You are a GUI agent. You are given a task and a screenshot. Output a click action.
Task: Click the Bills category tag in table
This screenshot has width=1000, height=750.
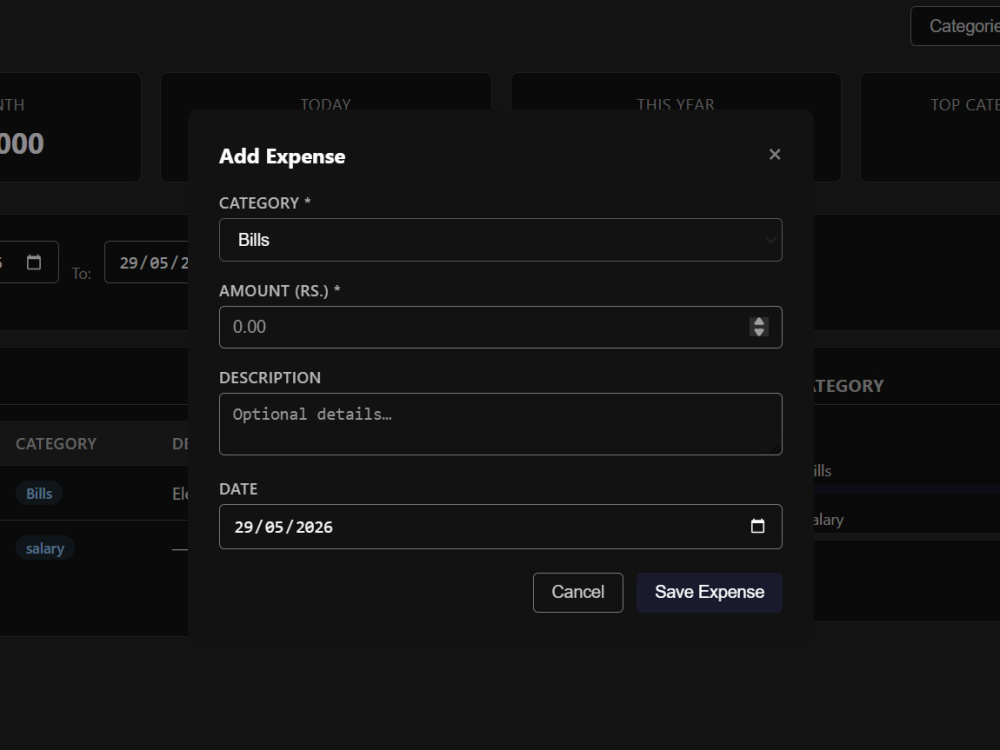(39, 494)
